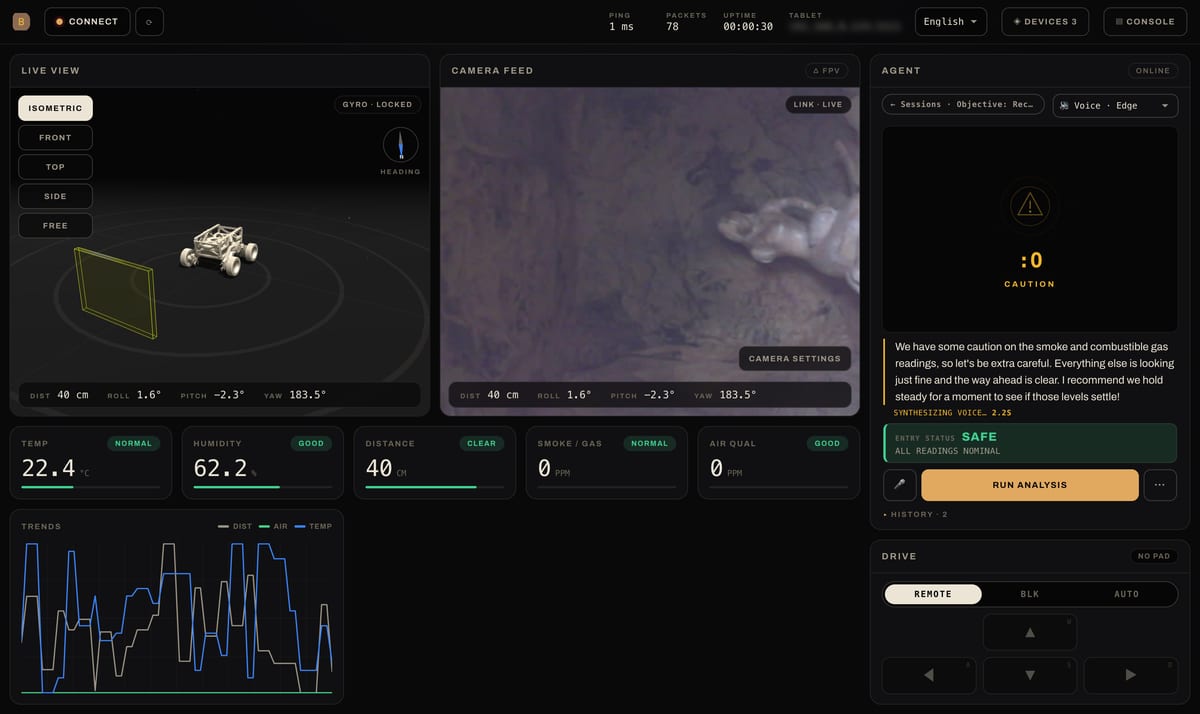Select REMOTE drive mode
1200x714 pixels.
(x=933, y=594)
